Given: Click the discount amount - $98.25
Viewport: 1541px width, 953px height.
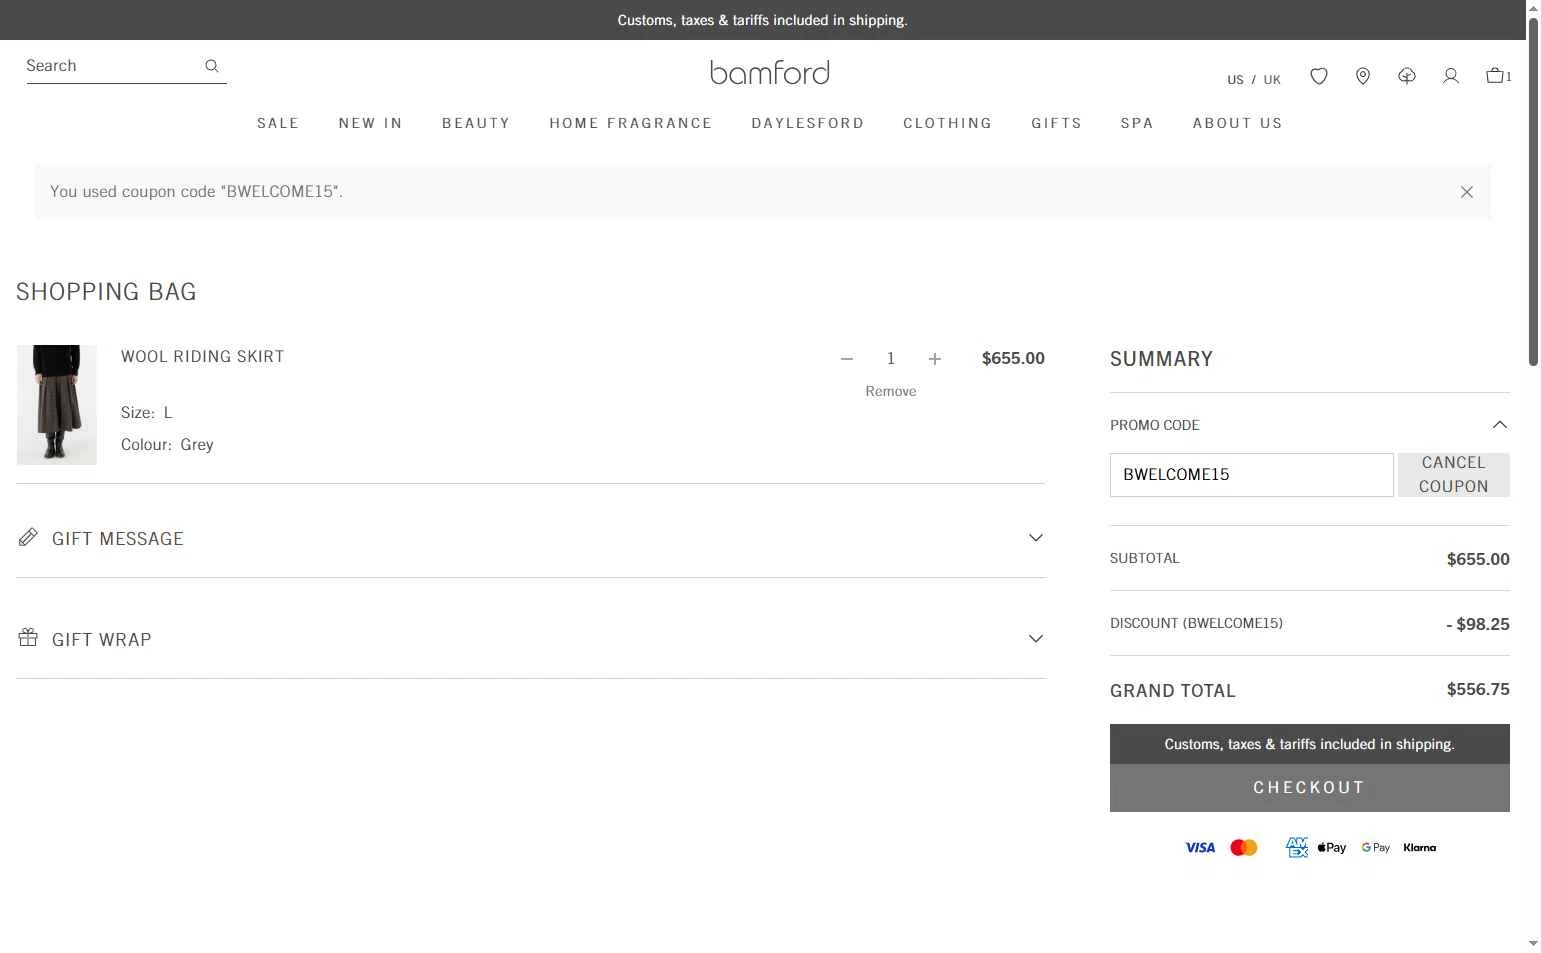Looking at the screenshot, I should [x=1478, y=625].
